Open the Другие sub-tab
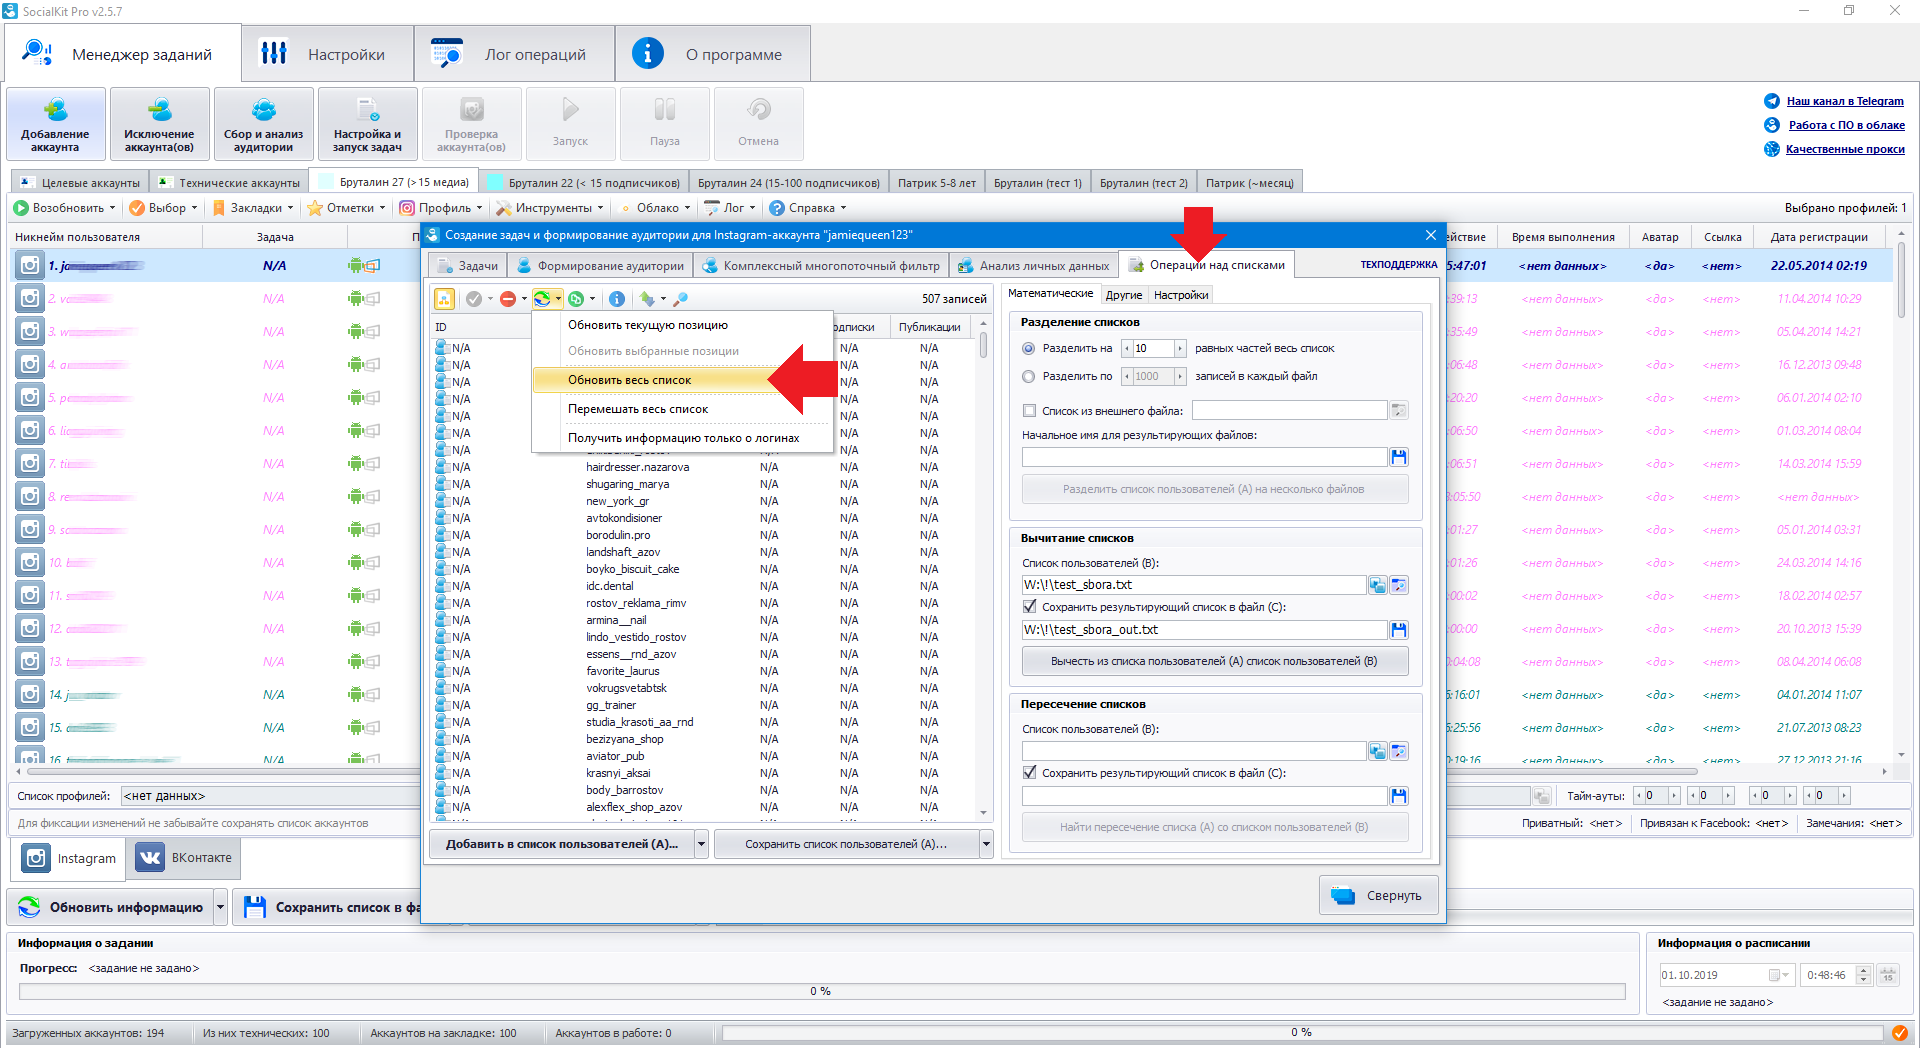The image size is (1920, 1048). tap(1124, 295)
